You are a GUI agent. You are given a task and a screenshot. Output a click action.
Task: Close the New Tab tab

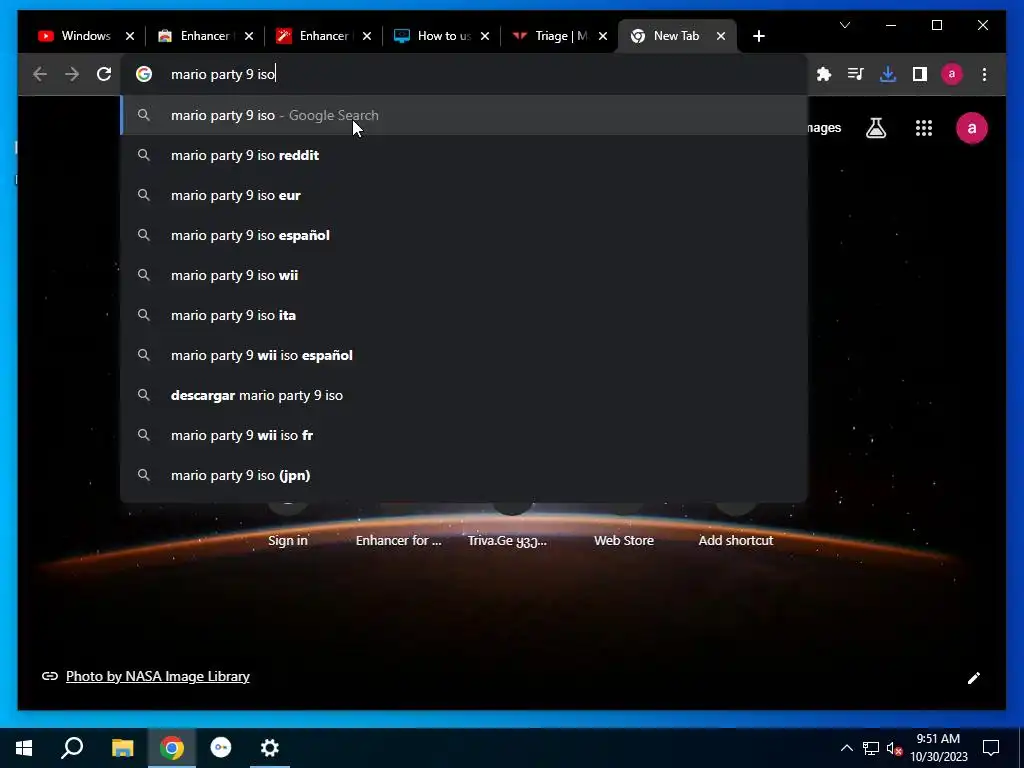(721, 37)
